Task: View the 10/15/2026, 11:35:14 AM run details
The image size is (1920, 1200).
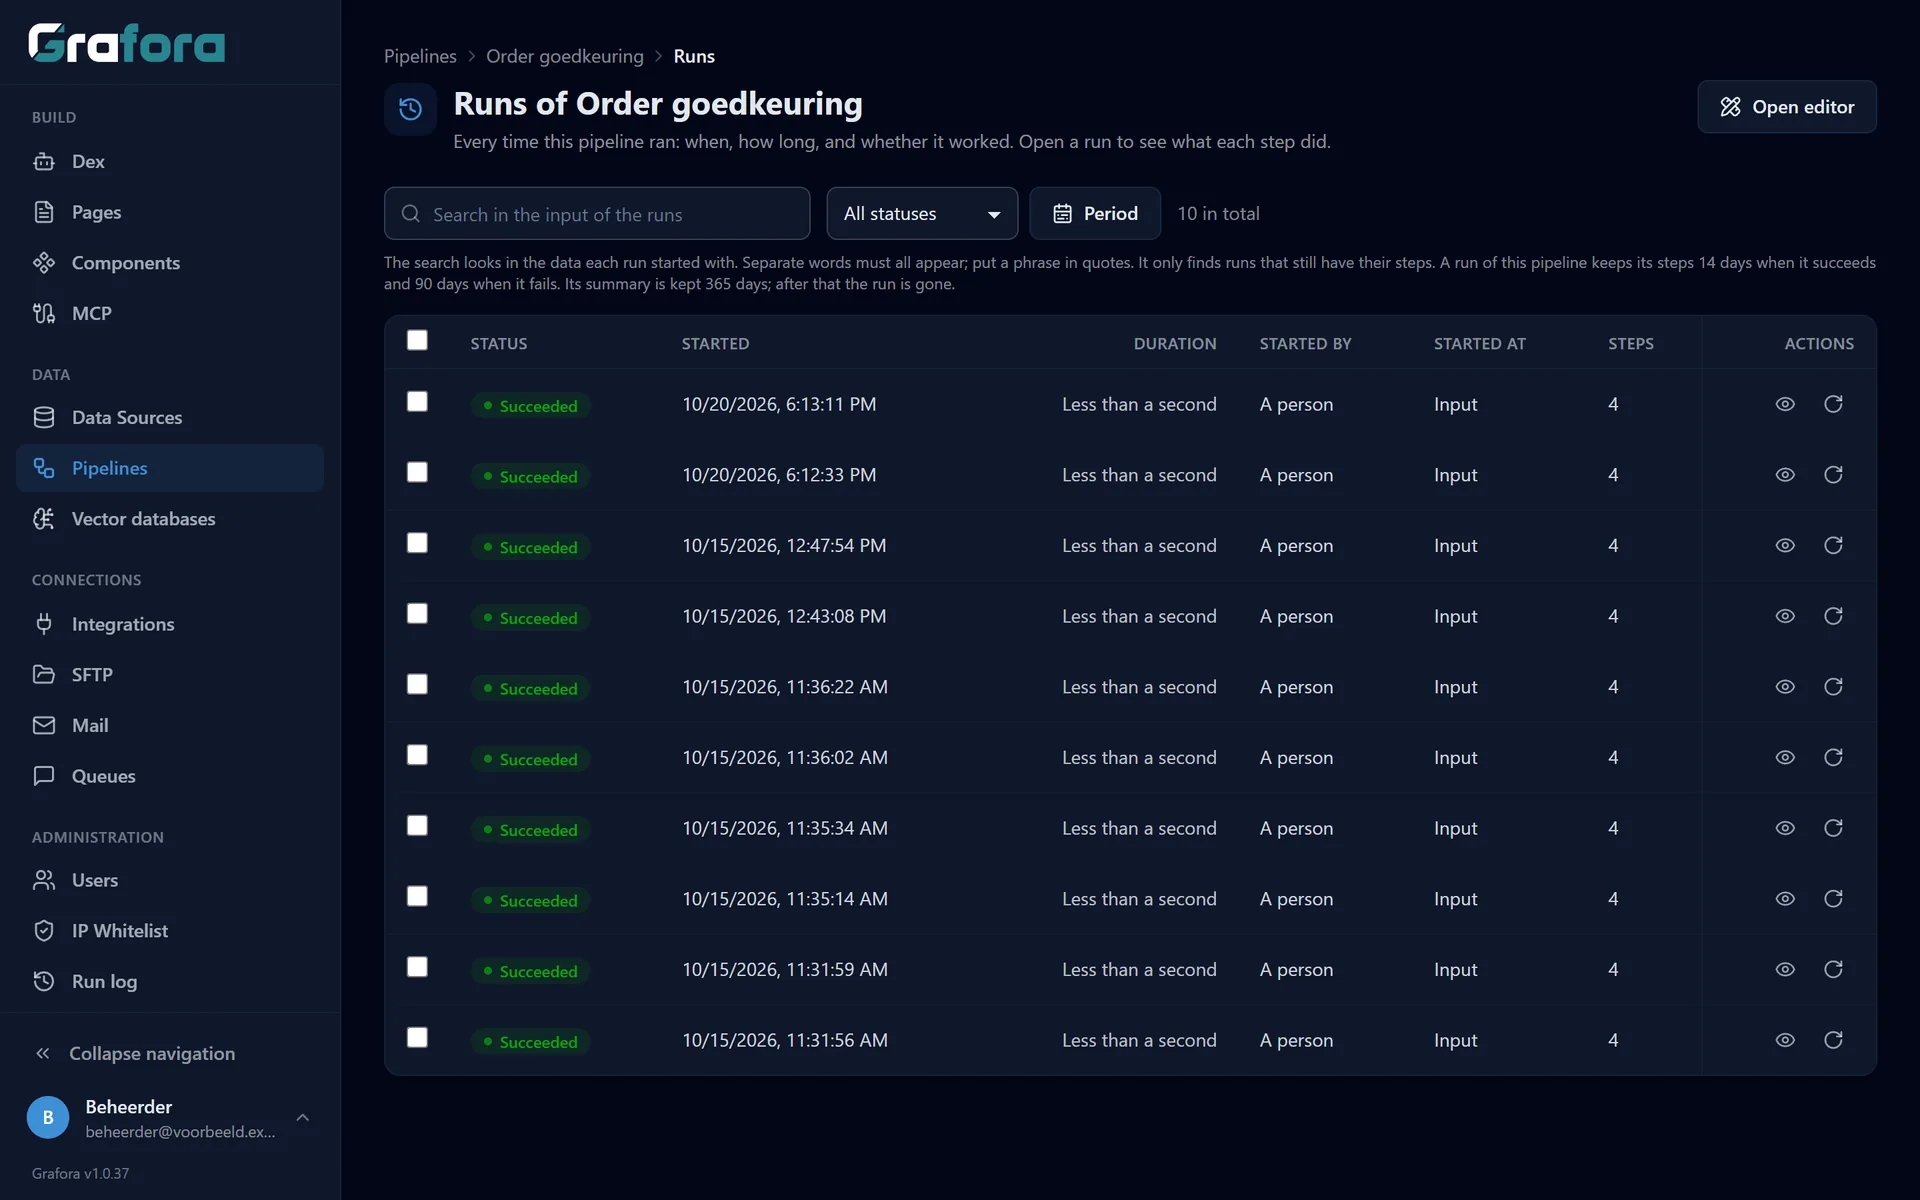Action: pyautogui.click(x=1785, y=899)
